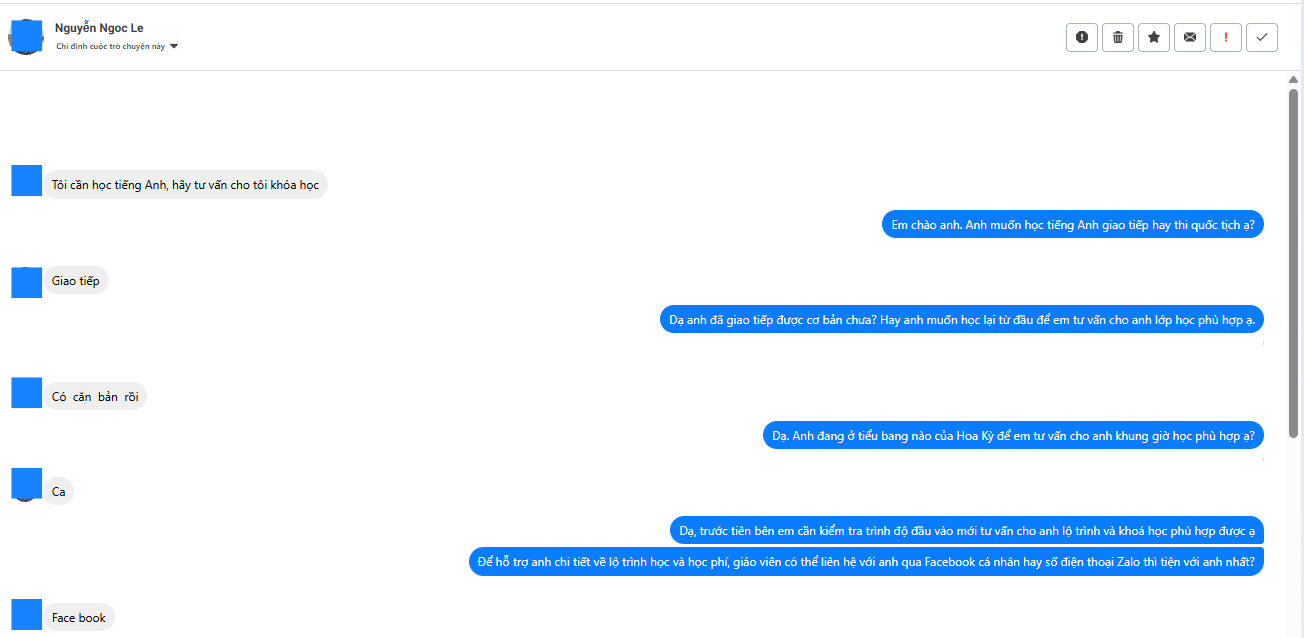Mark conversation unread with envelope icon
The height and width of the screenshot is (638, 1304).
1189,37
